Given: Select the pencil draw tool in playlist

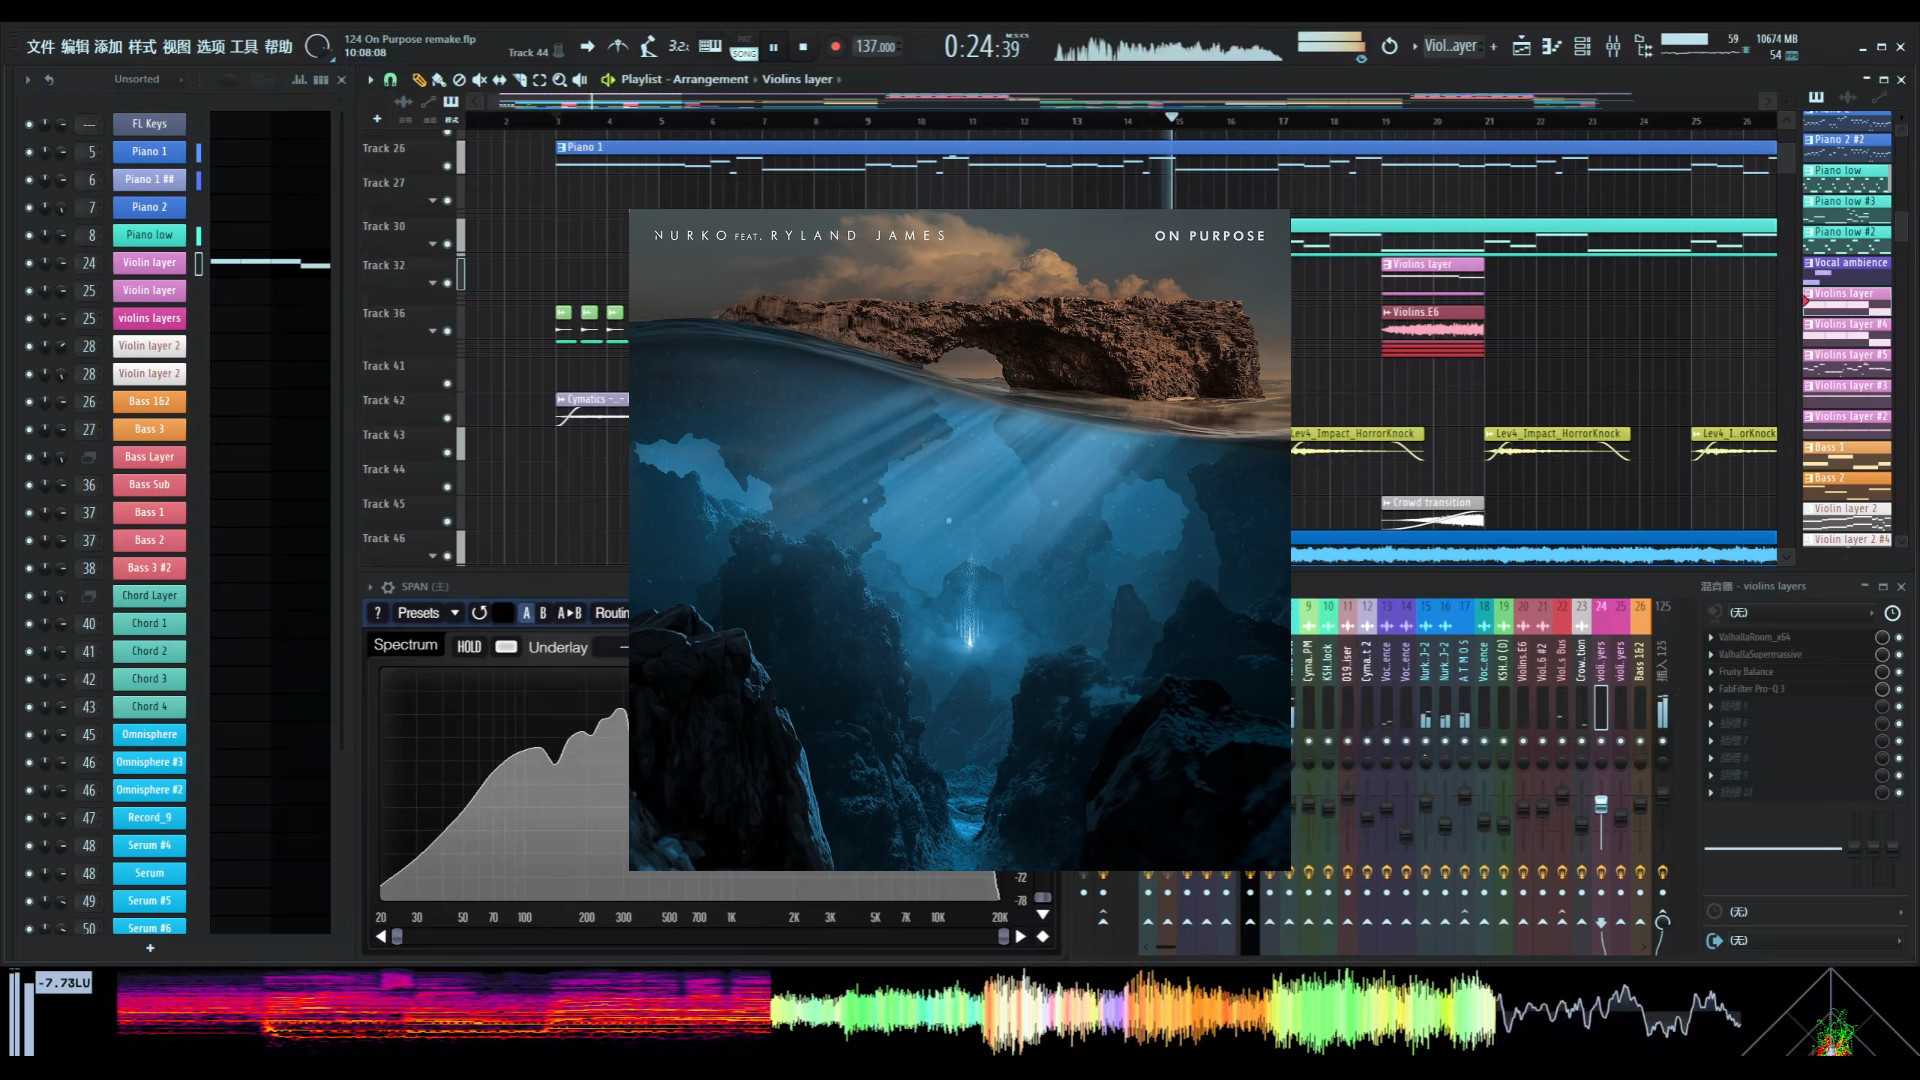Looking at the screenshot, I should click(419, 80).
